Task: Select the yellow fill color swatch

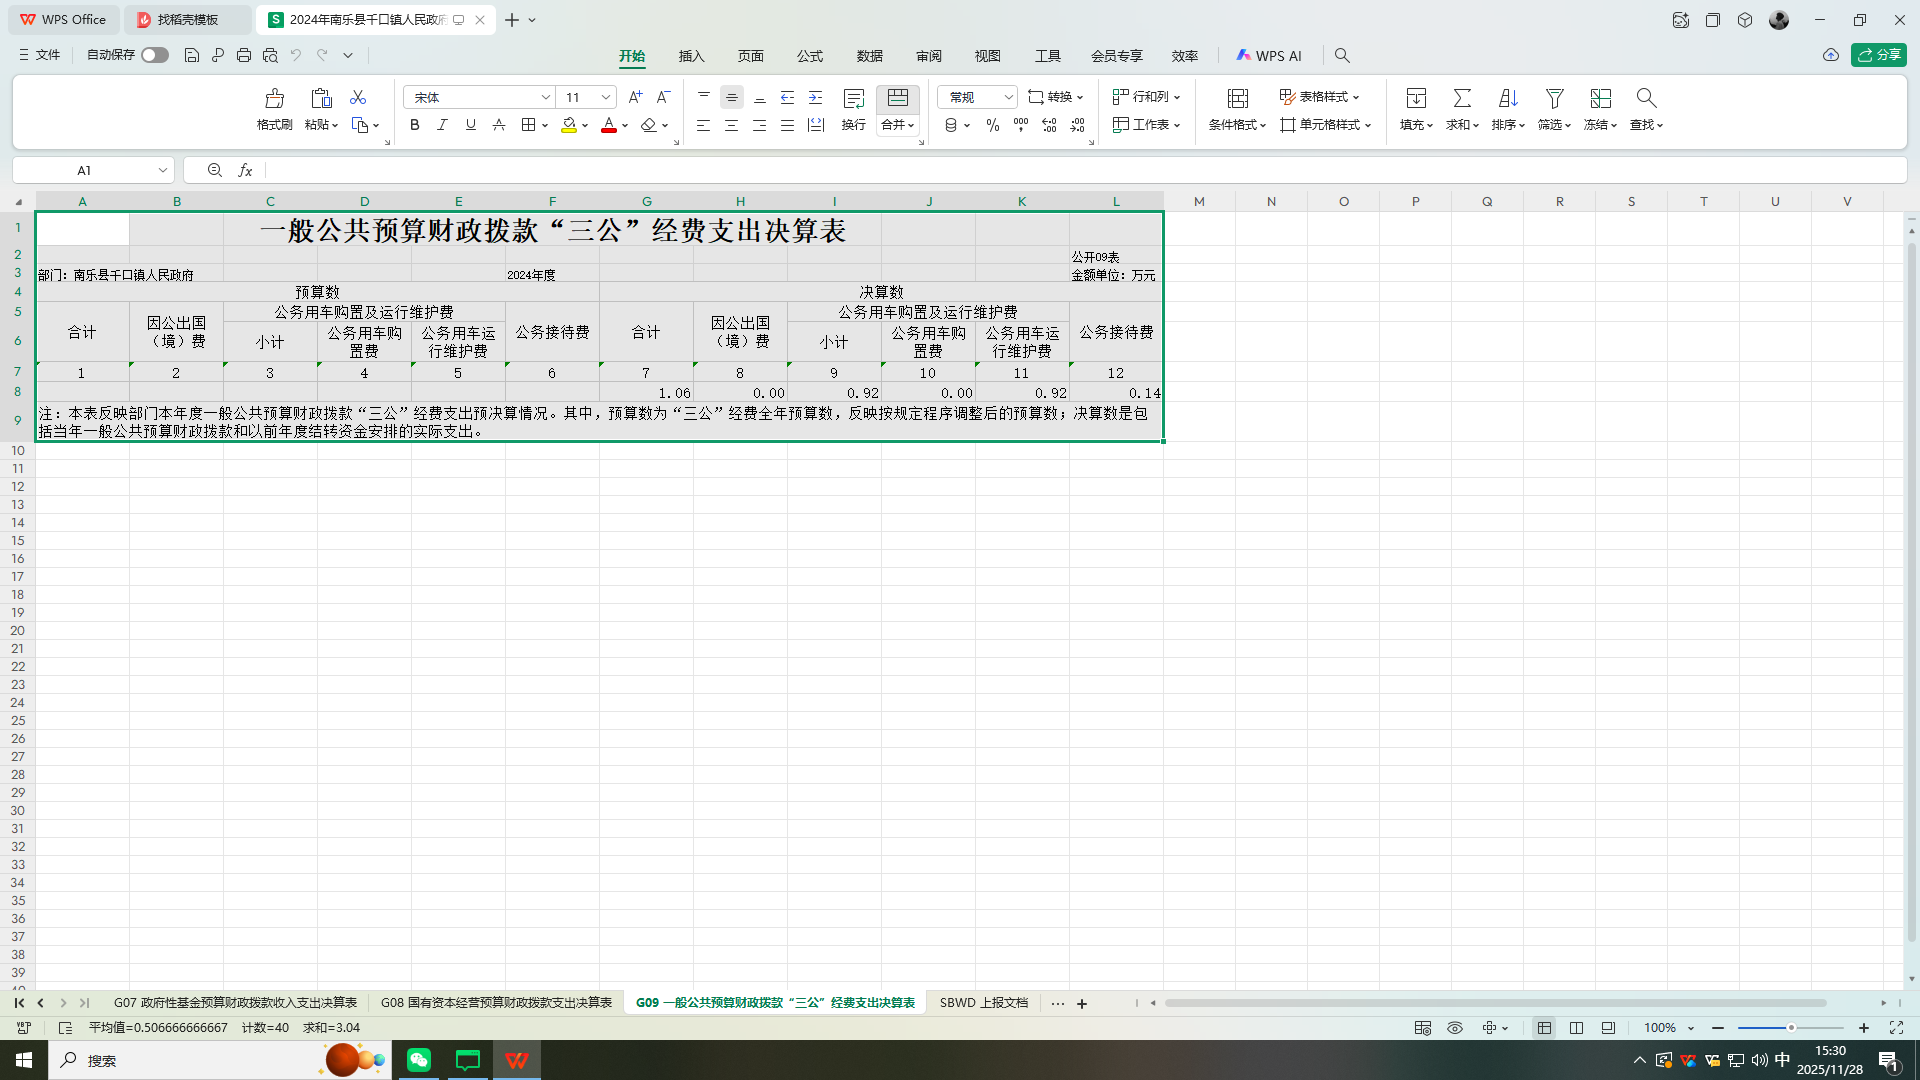Action: [x=568, y=125]
